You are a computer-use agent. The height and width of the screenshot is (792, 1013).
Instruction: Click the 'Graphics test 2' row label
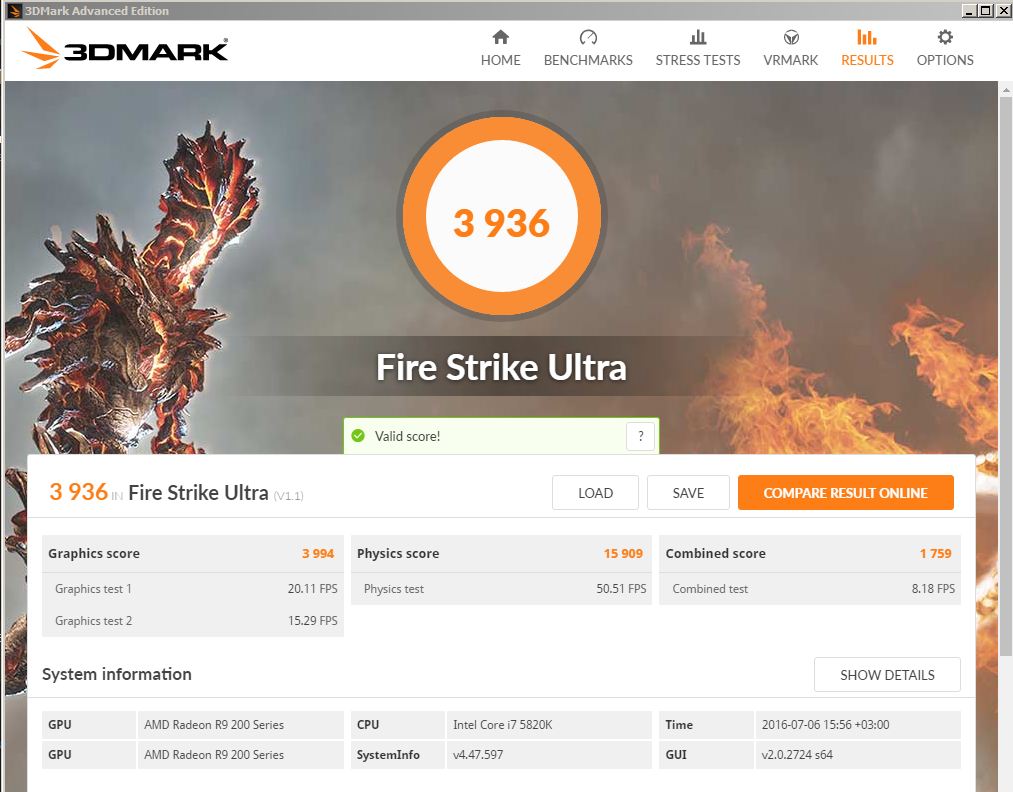[x=93, y=621]
